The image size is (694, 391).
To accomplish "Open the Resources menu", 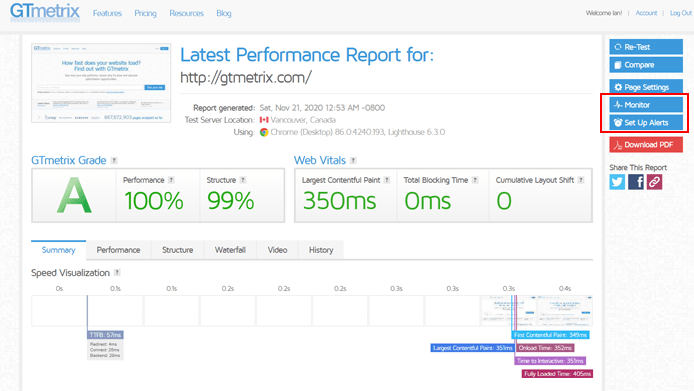I will [x=186, y=13].
